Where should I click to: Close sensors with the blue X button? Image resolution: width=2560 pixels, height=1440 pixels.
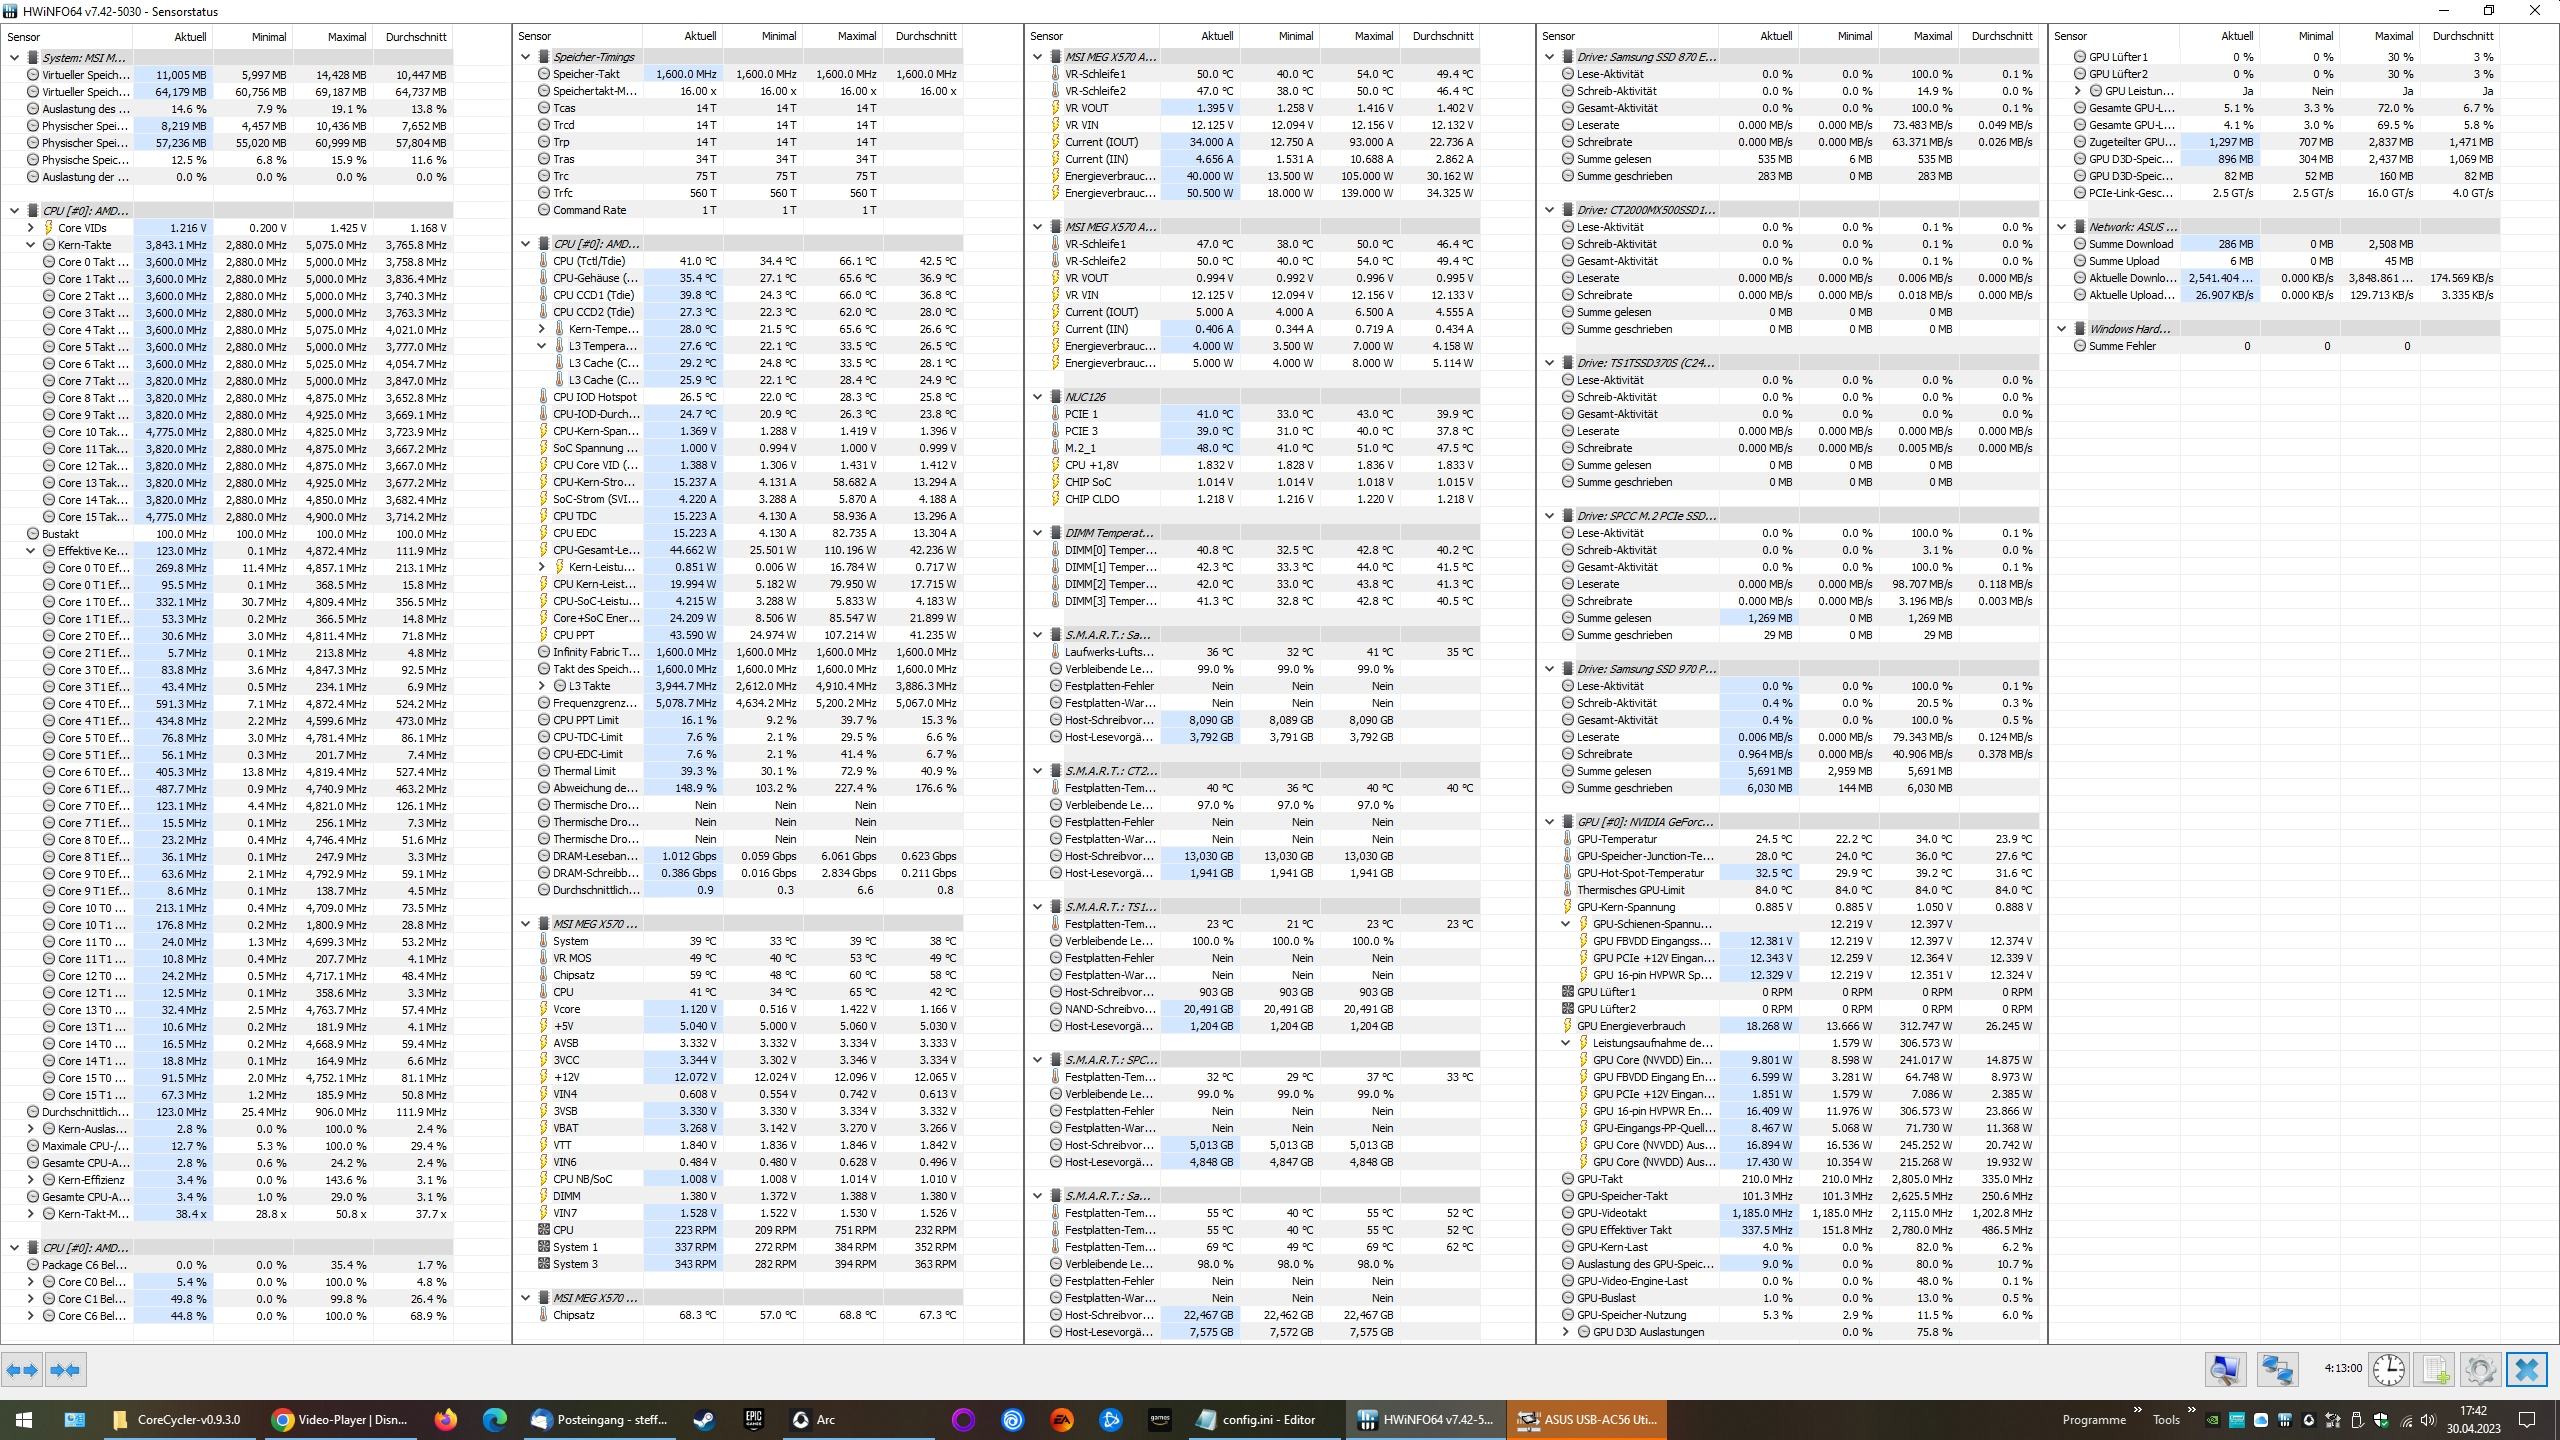[x=2527, y=1369]
